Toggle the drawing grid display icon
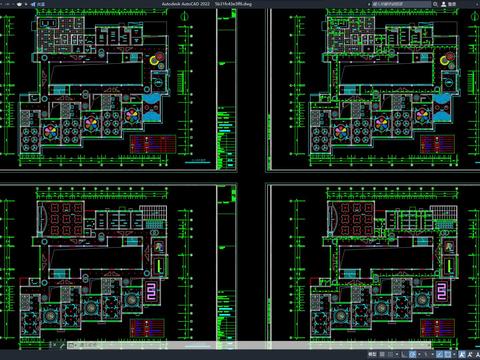Image resolution: width=480 pixels, height=360 pixels. (382, 354)
